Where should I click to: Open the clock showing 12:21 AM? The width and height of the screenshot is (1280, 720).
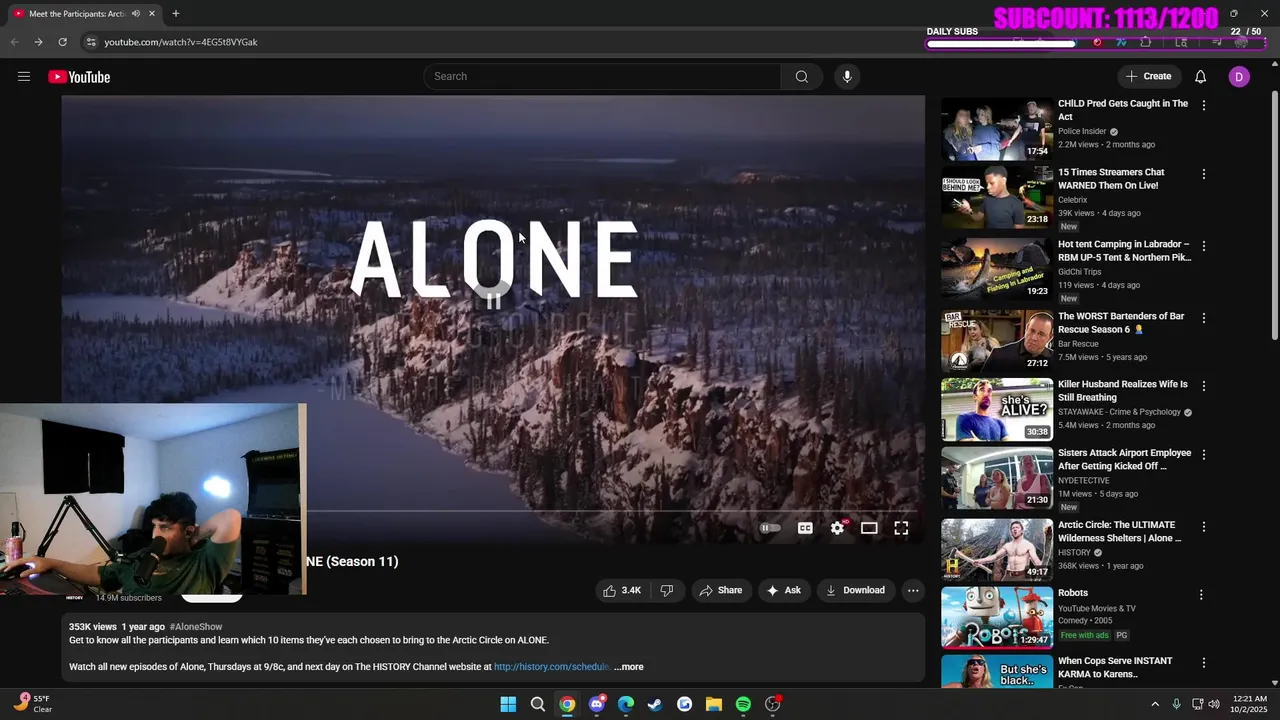[1250, 704]
